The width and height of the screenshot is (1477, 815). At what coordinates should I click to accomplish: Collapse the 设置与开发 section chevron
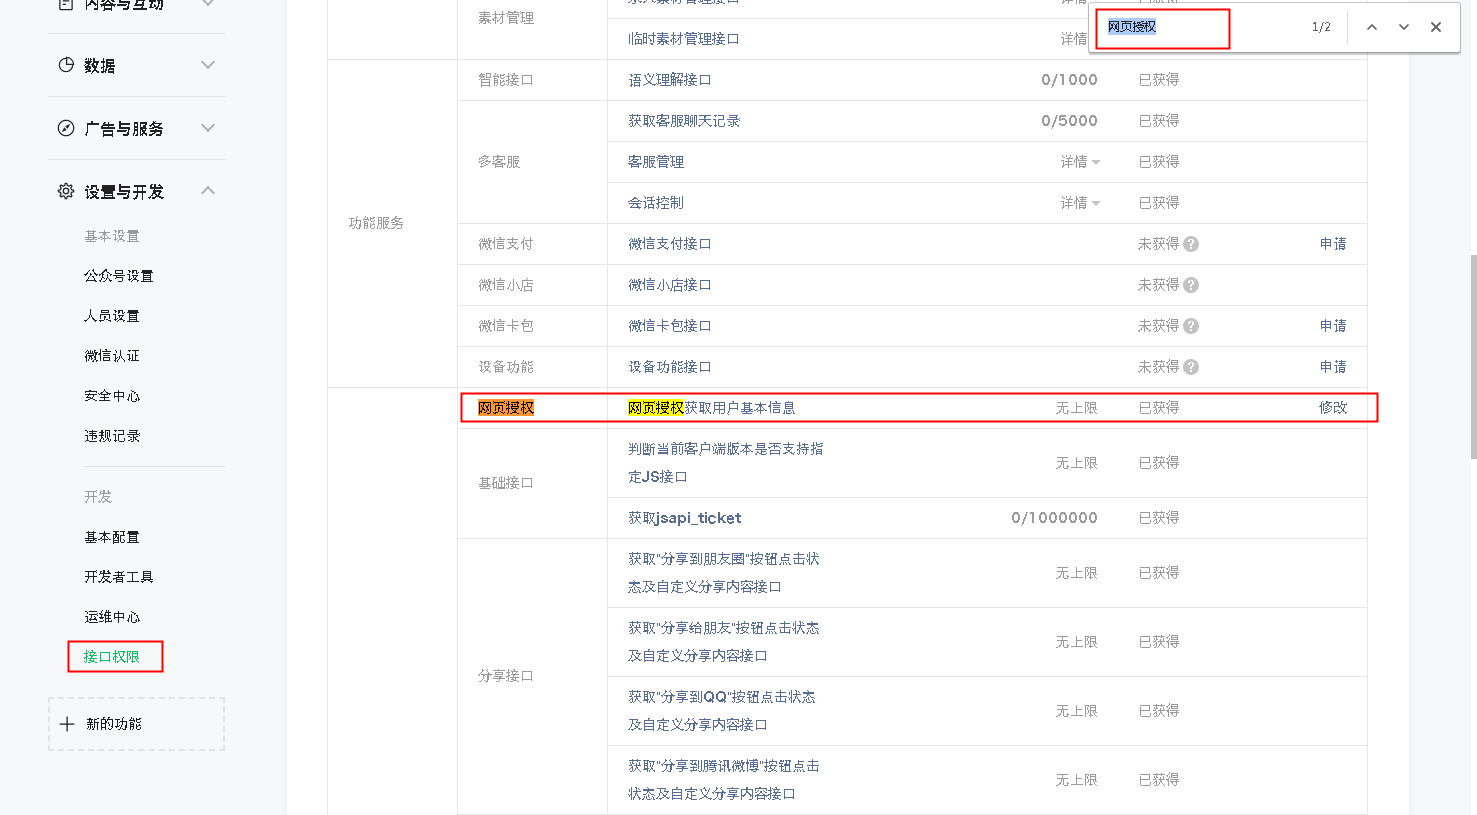[x=208, y=191]
